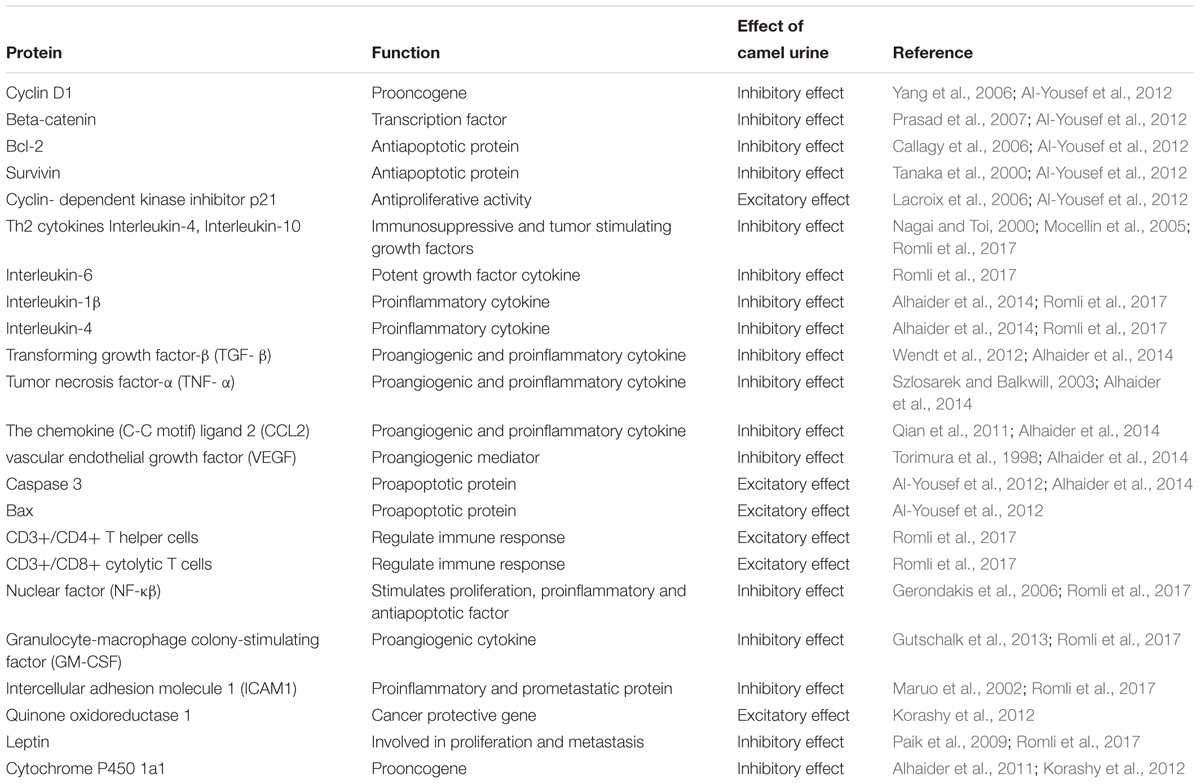Screen dimensions: 1200x784
Task: Select the Function column header
Action: click(406, 53)
